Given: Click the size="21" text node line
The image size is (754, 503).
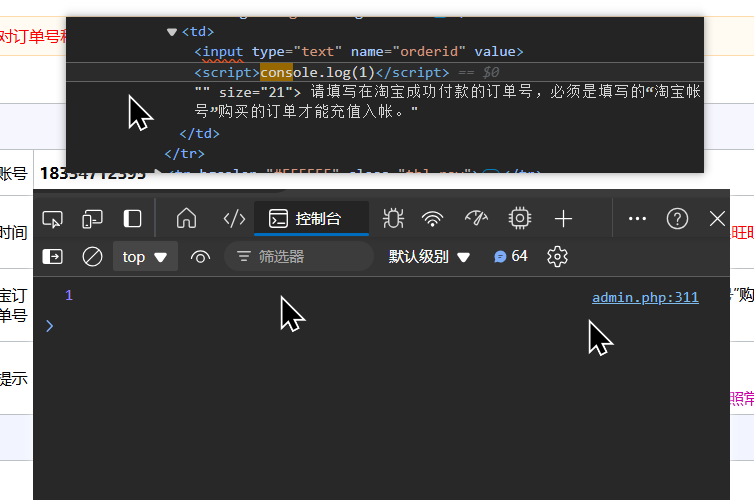Looking at the screenshot, I should click(x=447, y=101).
